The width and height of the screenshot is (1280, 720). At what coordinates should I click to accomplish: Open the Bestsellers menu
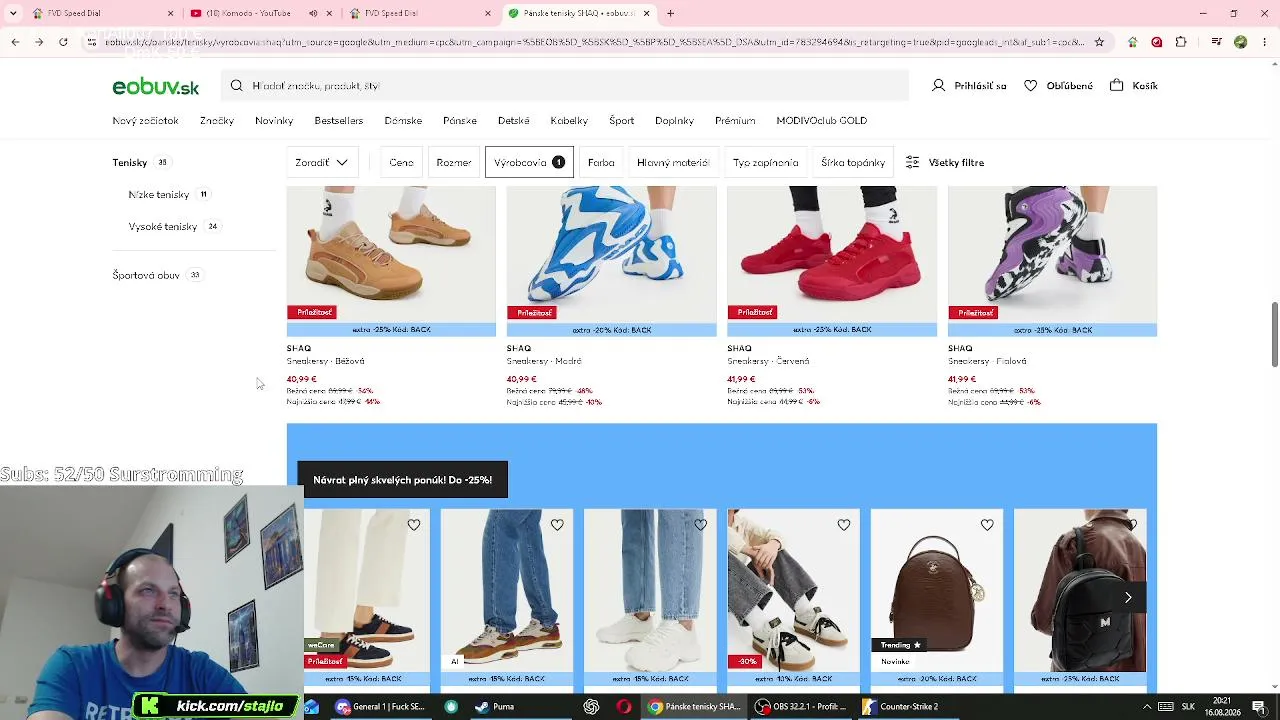[339, 121]
